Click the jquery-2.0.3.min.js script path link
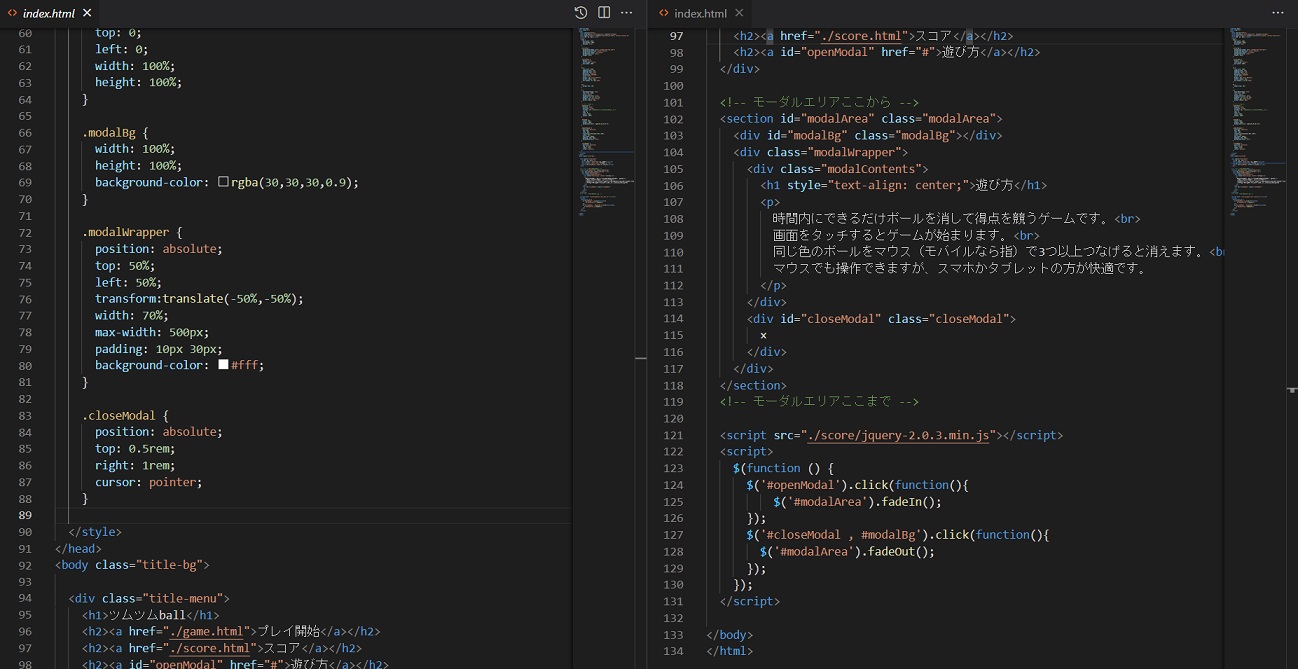Screen dimensions: 1298x669 pyautogui.click(x=897, y=435)
